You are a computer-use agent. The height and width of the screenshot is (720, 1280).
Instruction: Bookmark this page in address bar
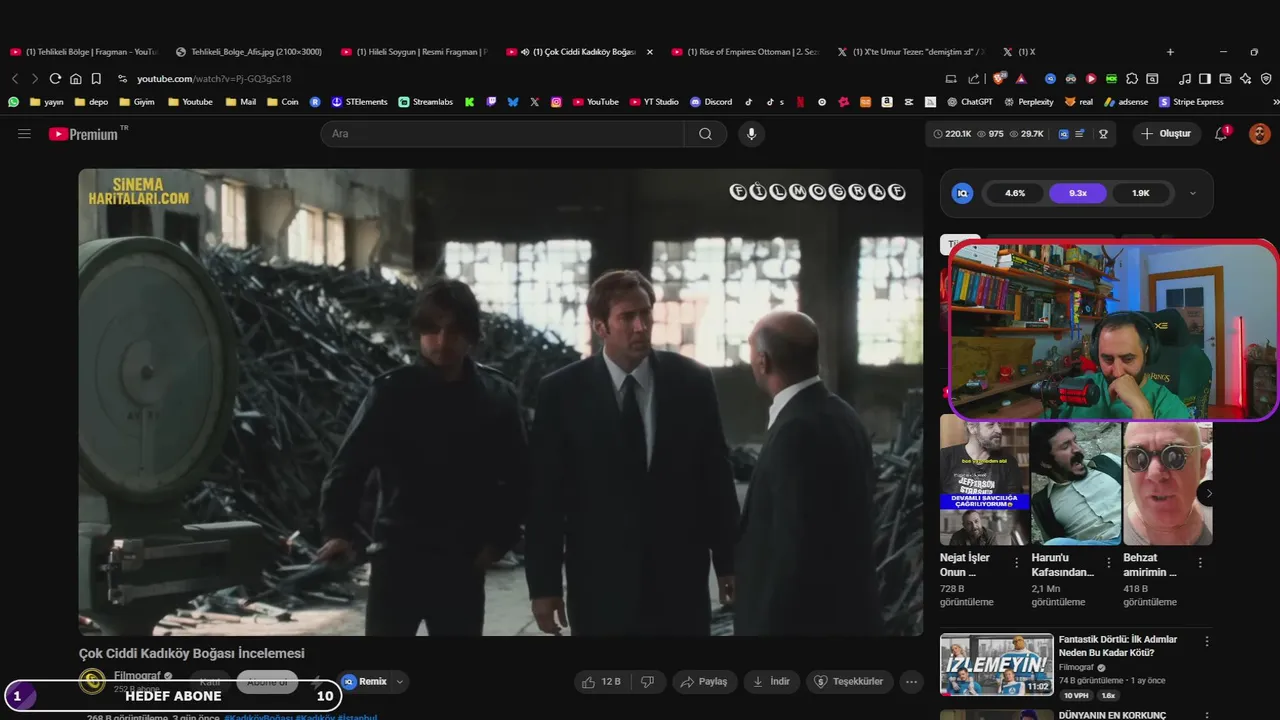point(96,79)
